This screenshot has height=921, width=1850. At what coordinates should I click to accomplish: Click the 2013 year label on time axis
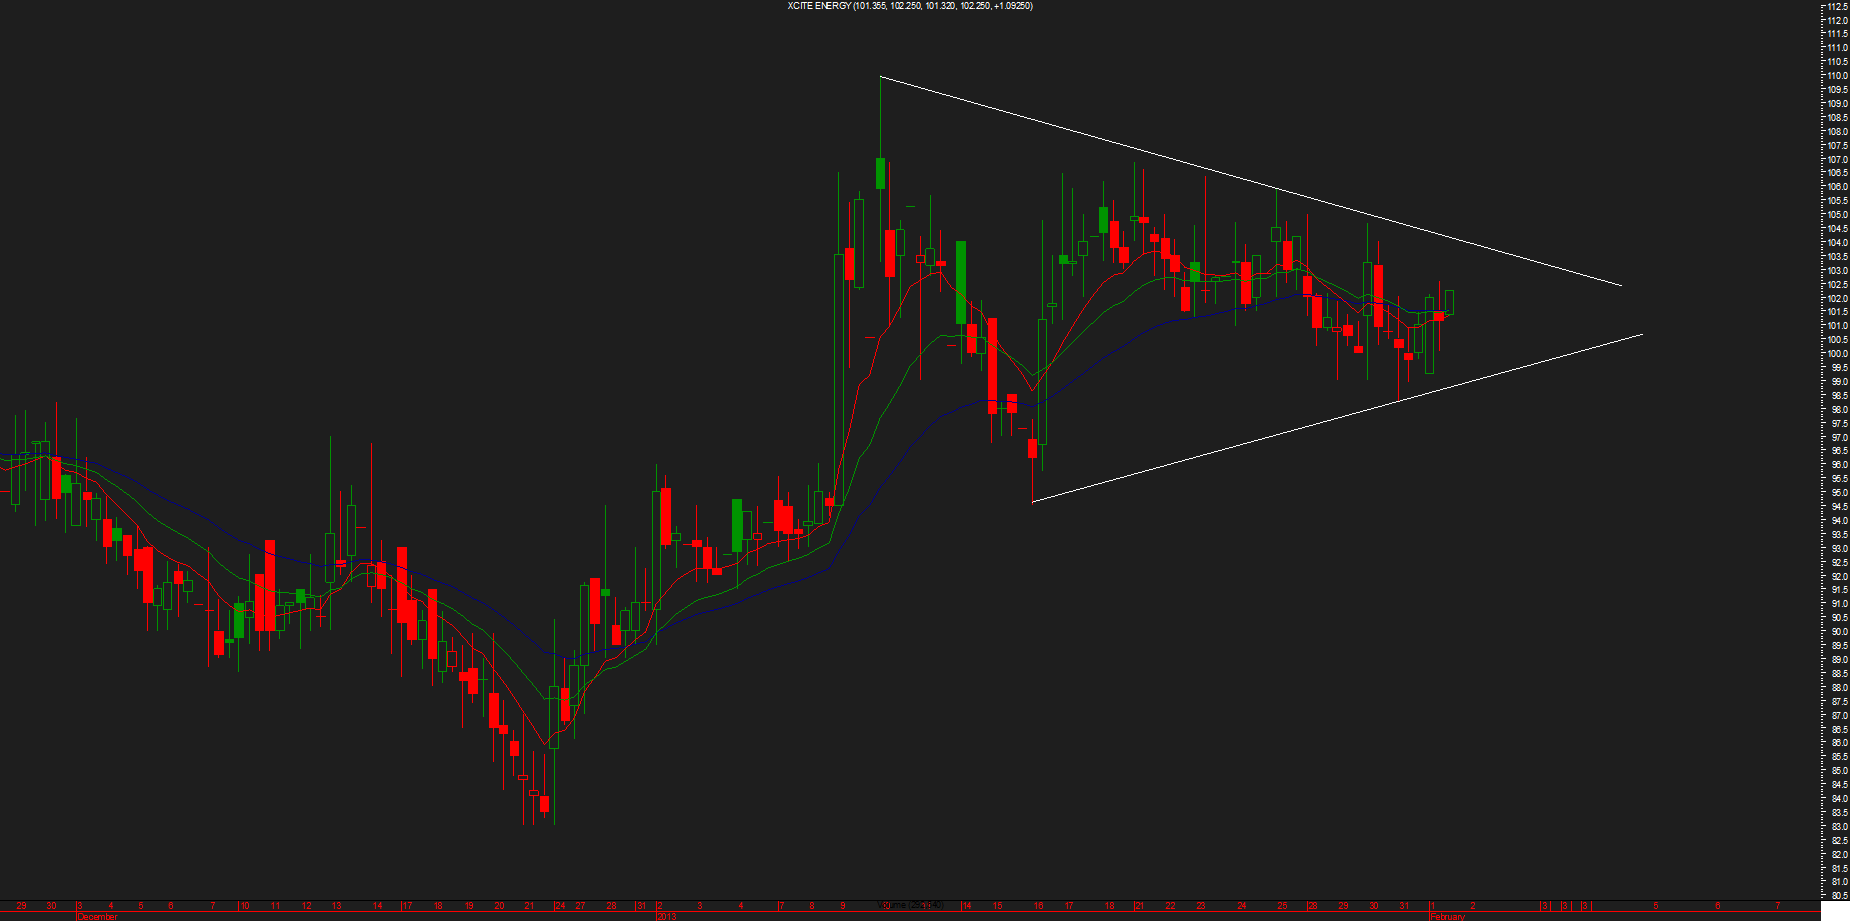coord(666,916)
